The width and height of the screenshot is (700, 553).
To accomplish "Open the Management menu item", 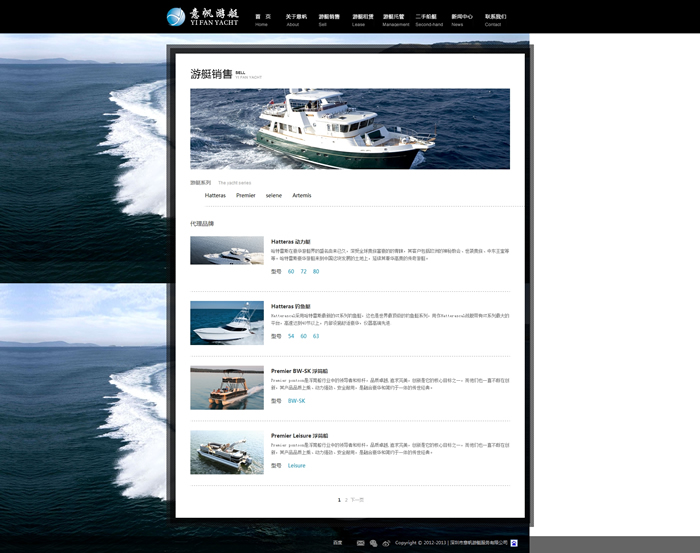I will [396, 20].
